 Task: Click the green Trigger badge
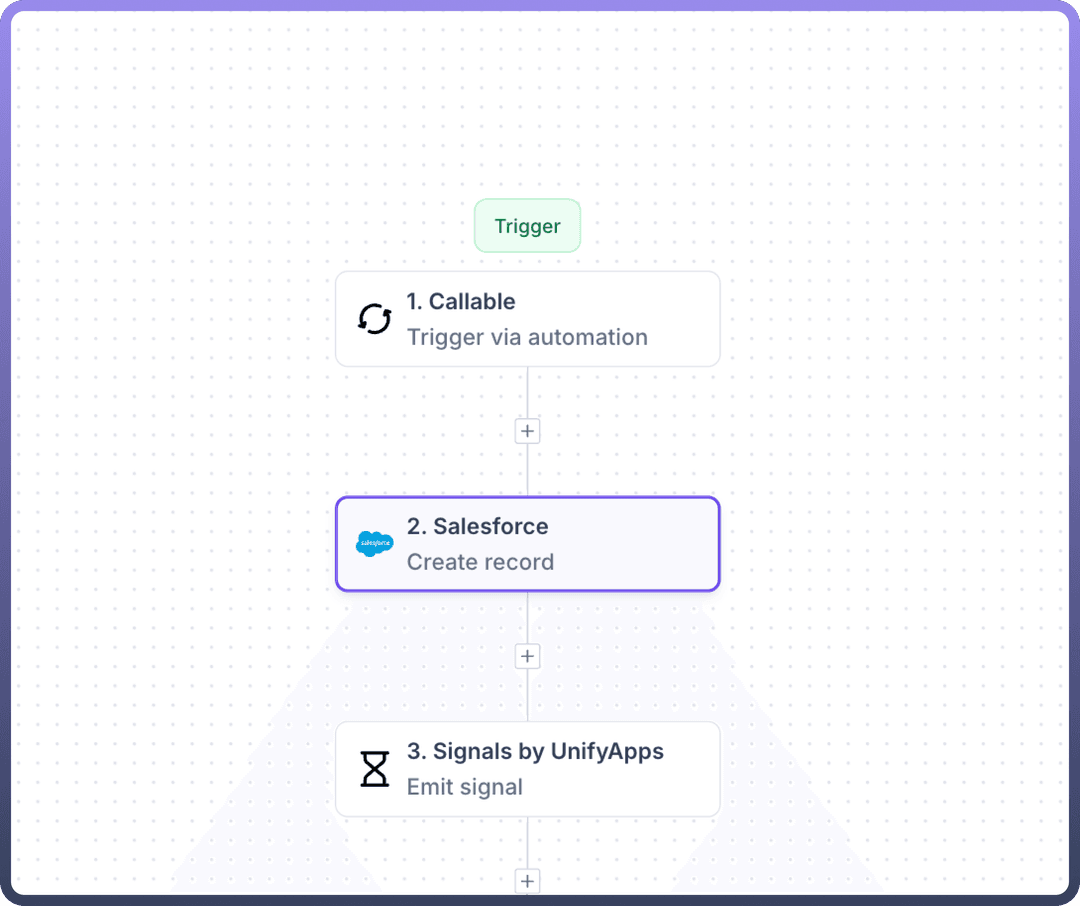(x=527, y=226)
